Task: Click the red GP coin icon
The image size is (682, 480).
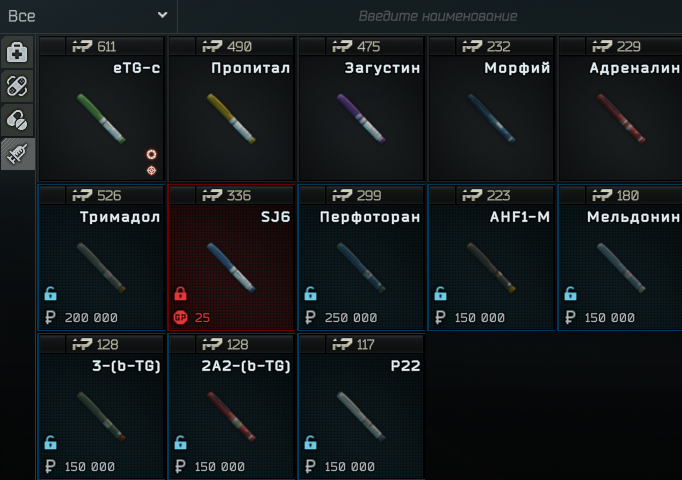Action: pyautogui.click(x=180, y=317)
